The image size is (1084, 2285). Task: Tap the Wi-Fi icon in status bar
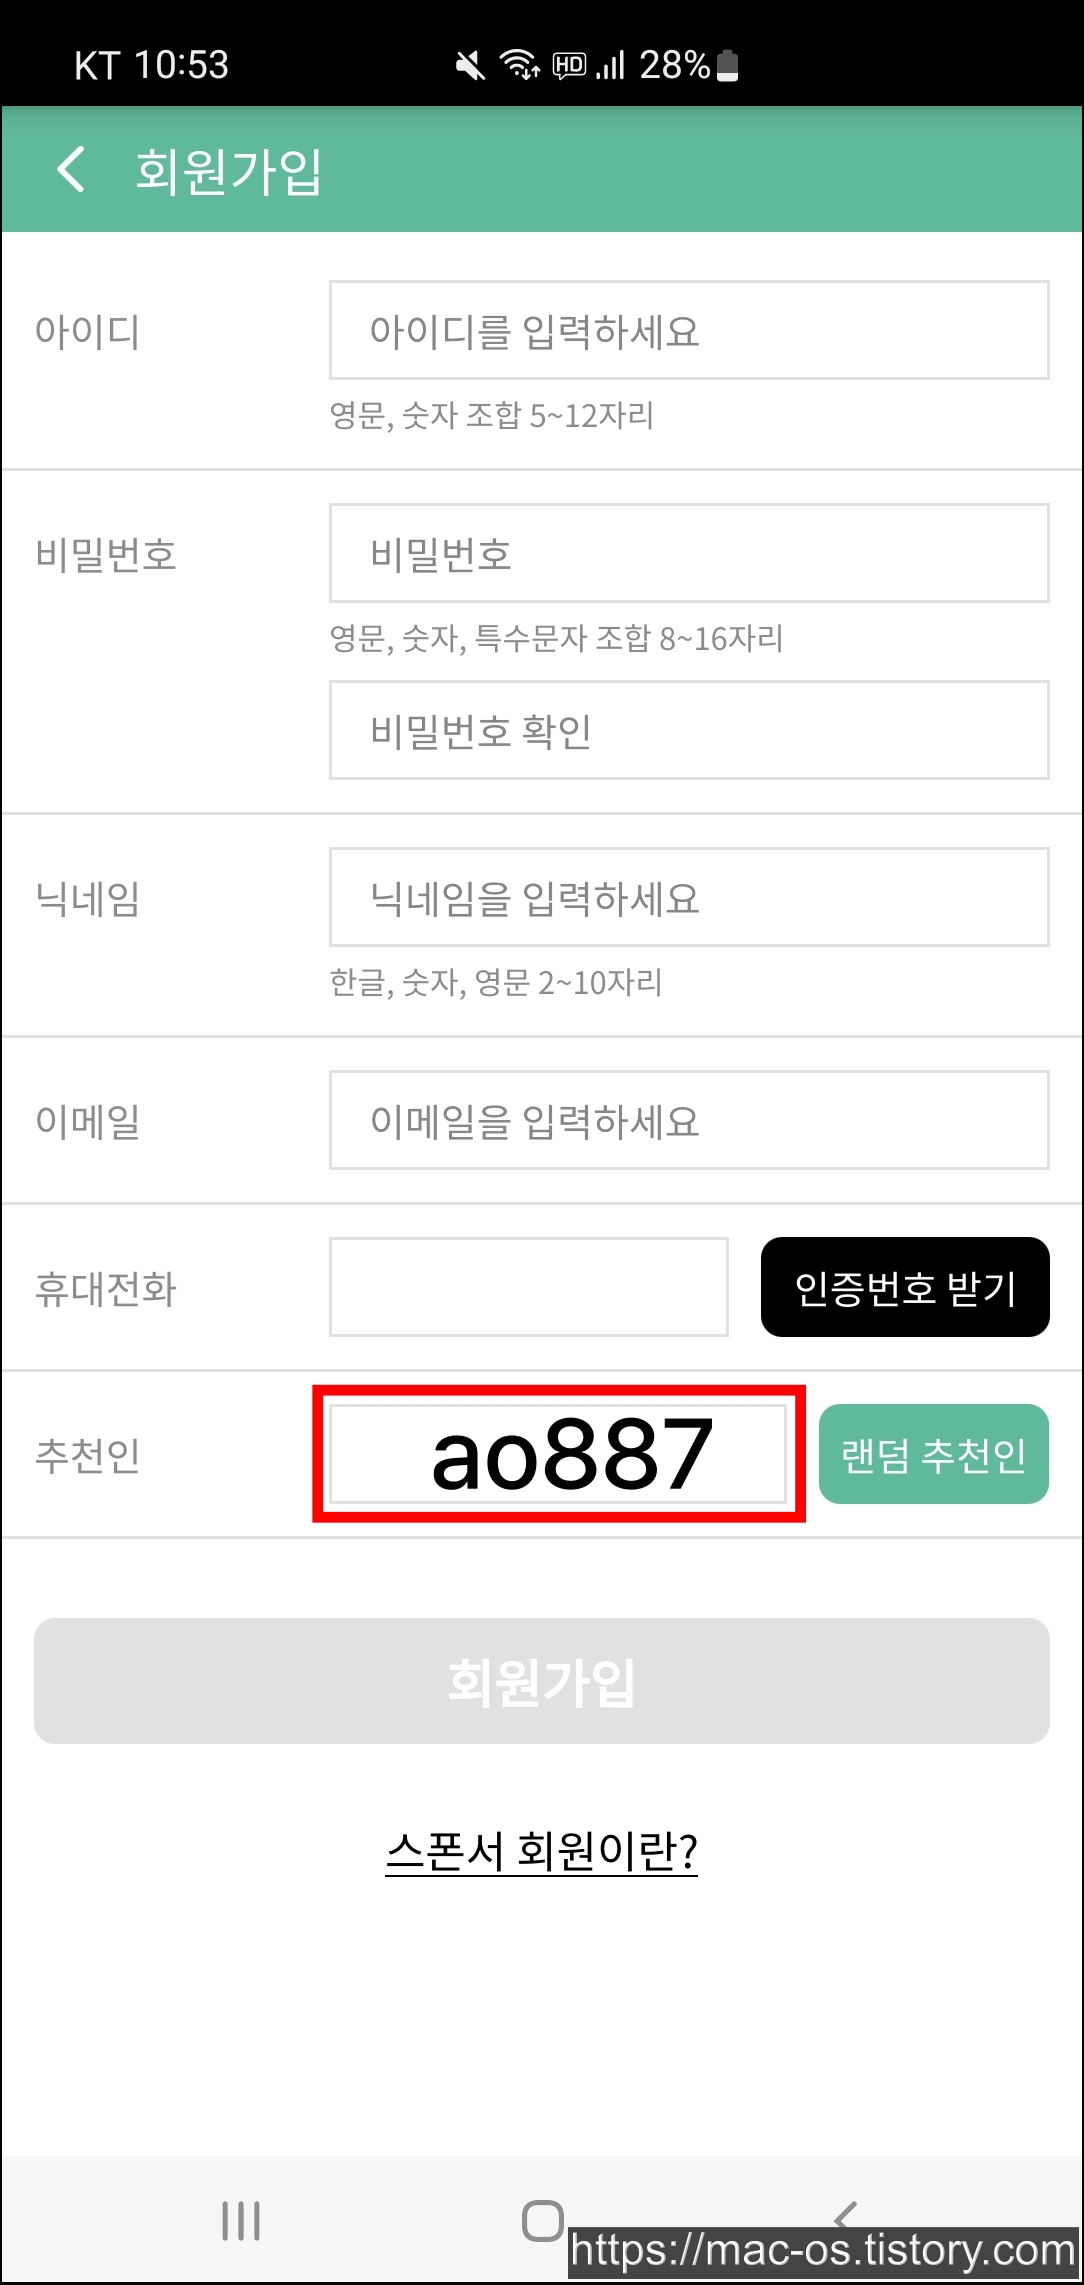pos(520,65)
